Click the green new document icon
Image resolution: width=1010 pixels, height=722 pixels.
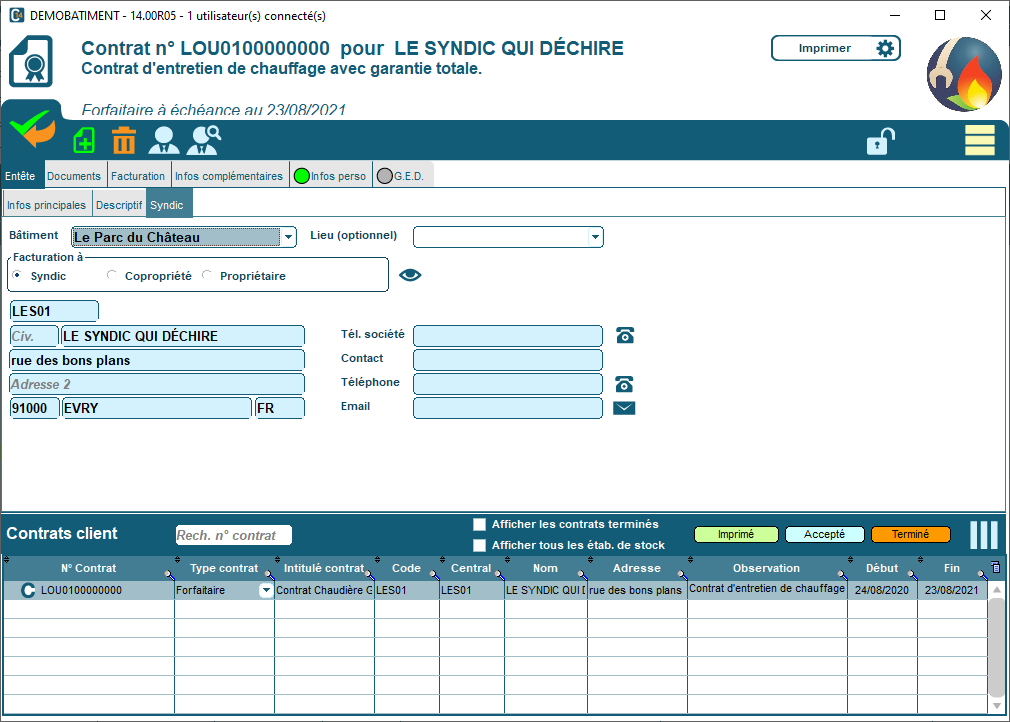tap(85, 141)
